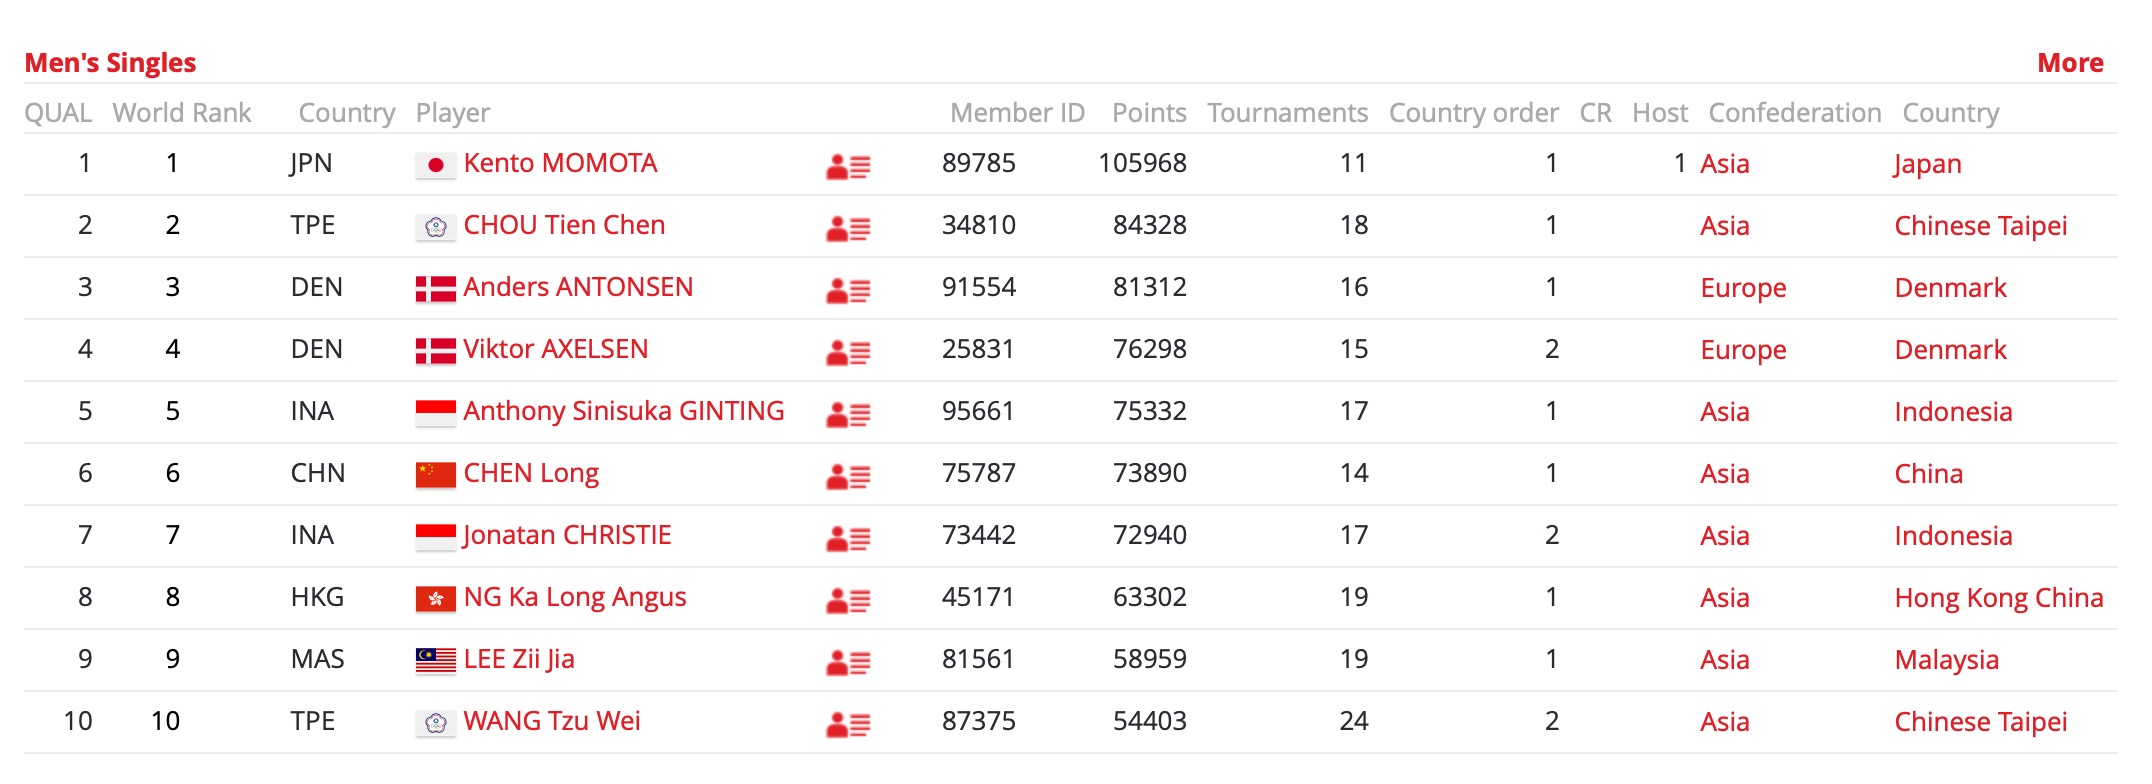The image size is (2152, 784).
Task: Open NG Ka Long Angus player link
Action: (575, 597)
